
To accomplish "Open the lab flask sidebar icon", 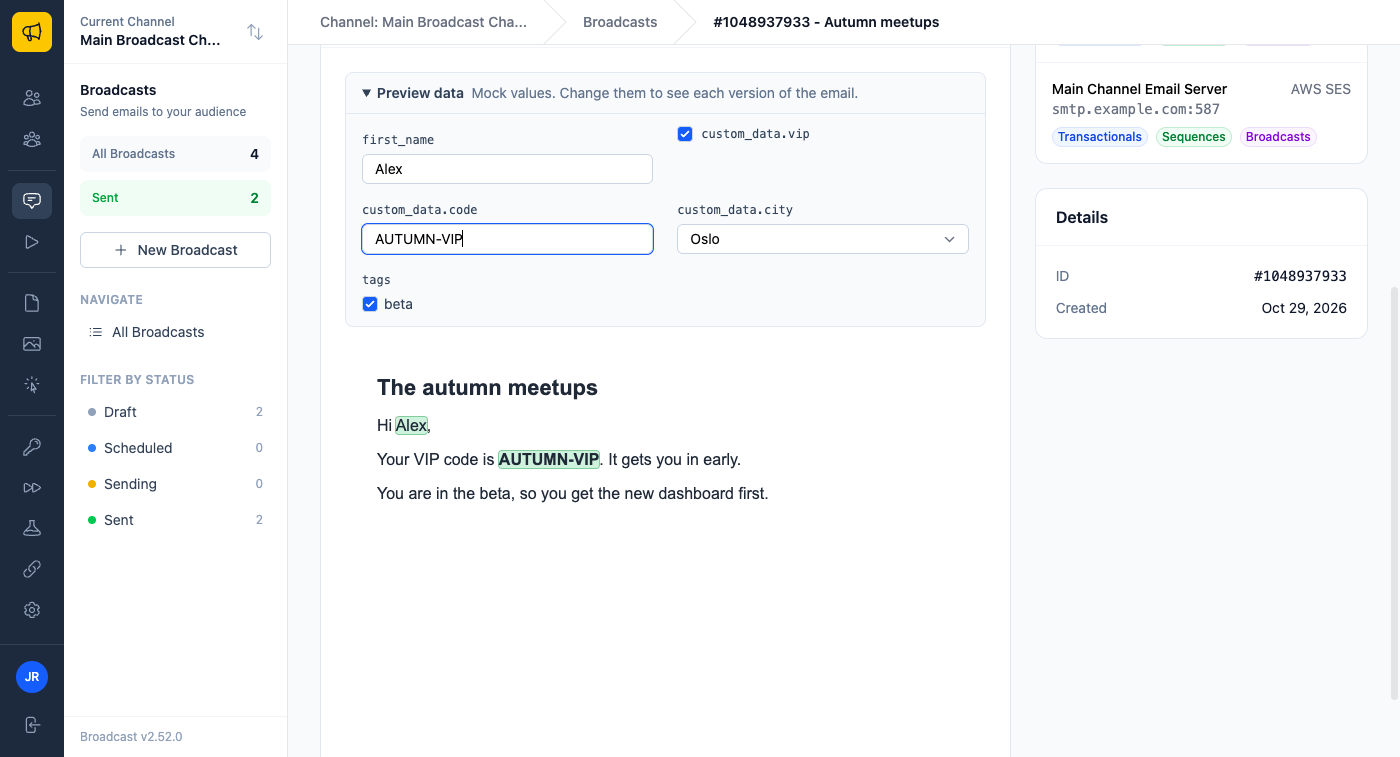I will click(x=32, y=528).
